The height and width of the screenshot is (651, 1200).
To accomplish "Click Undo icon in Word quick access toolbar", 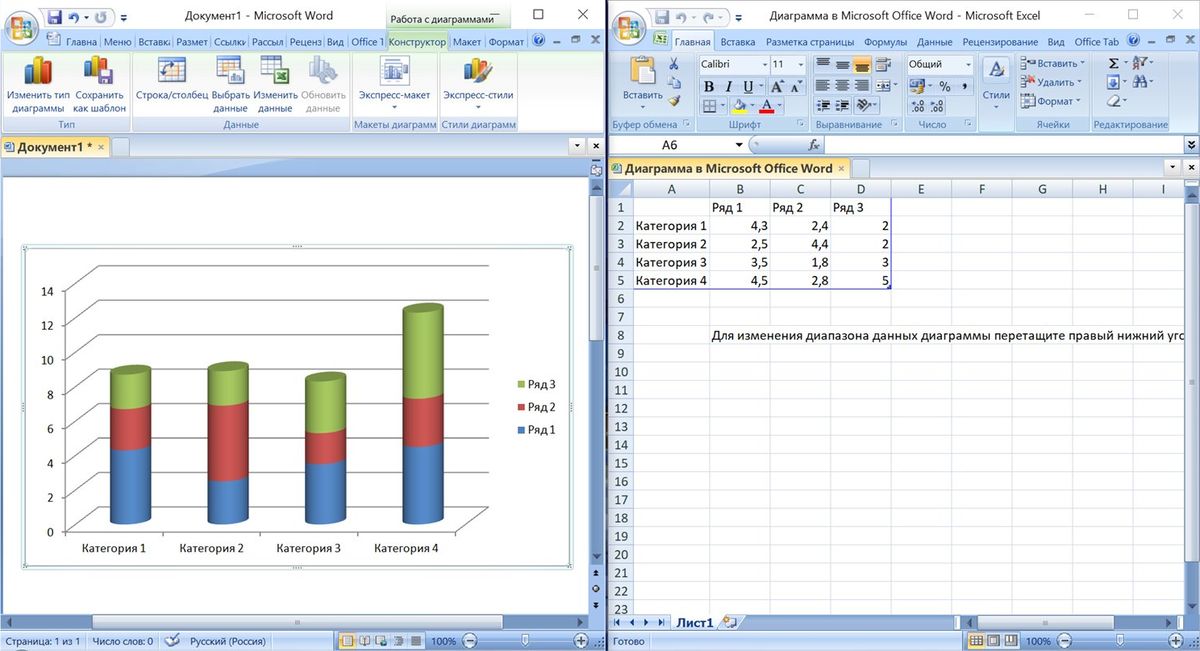I will (75, 17).
